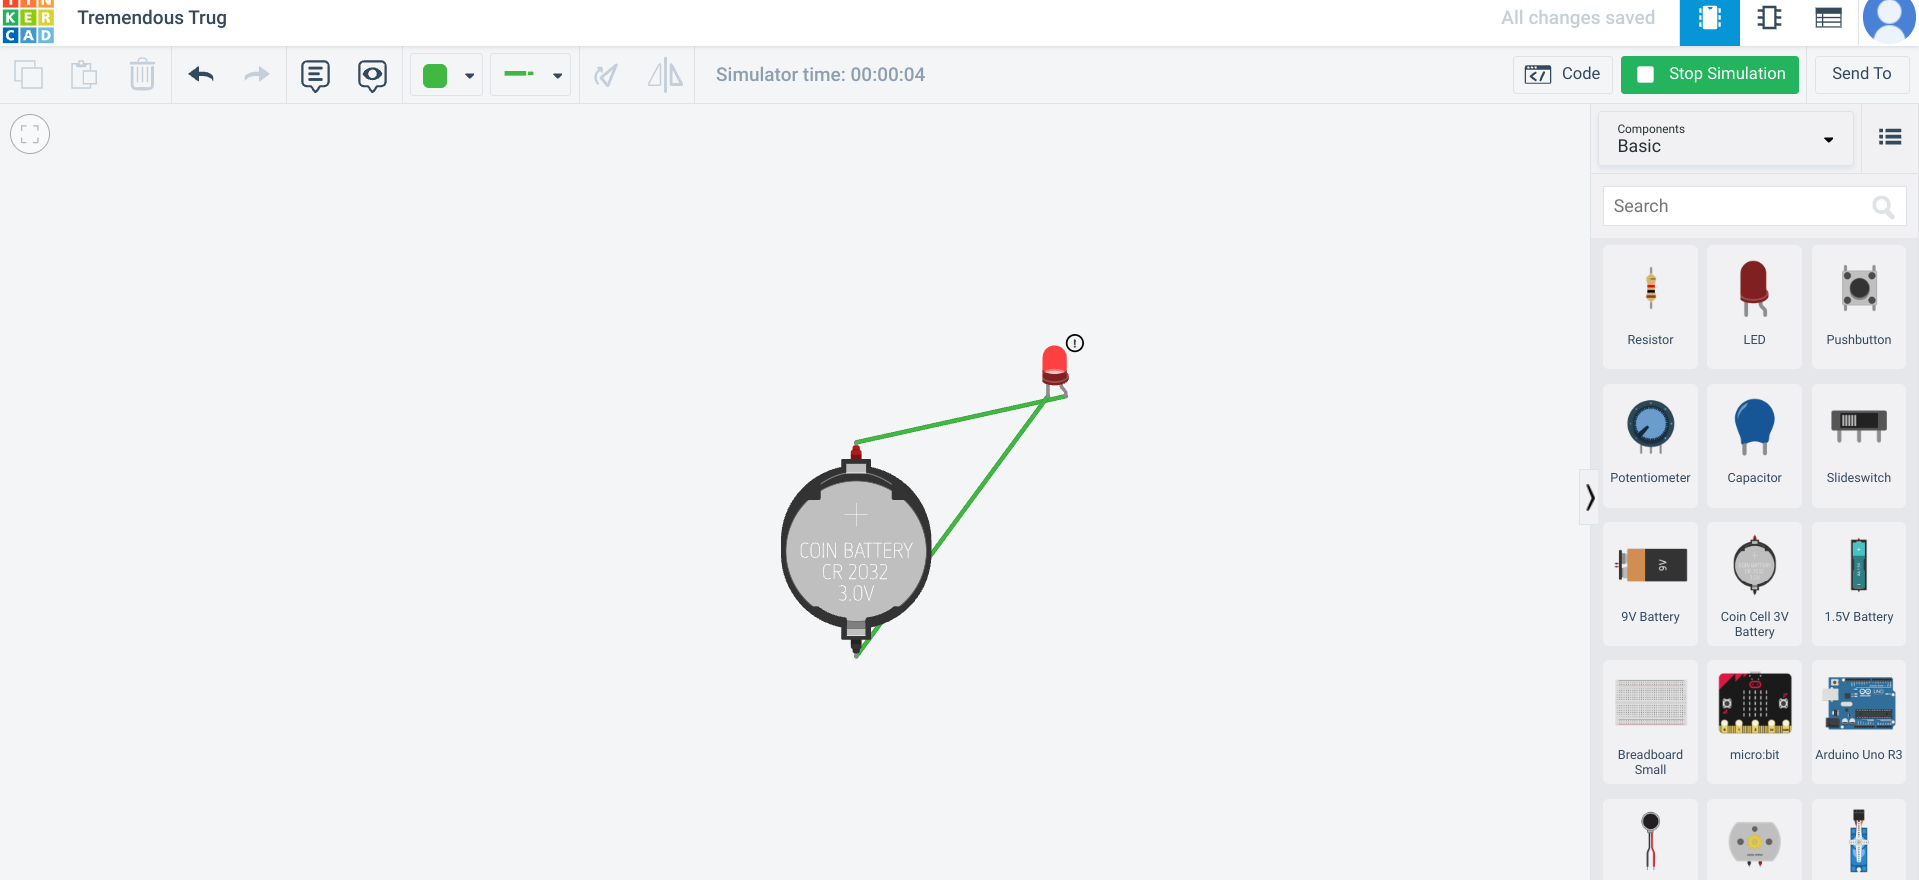The image size is (1919, 880).
Task: Select the 1.5V Battery component
Action: [1858, 584]
